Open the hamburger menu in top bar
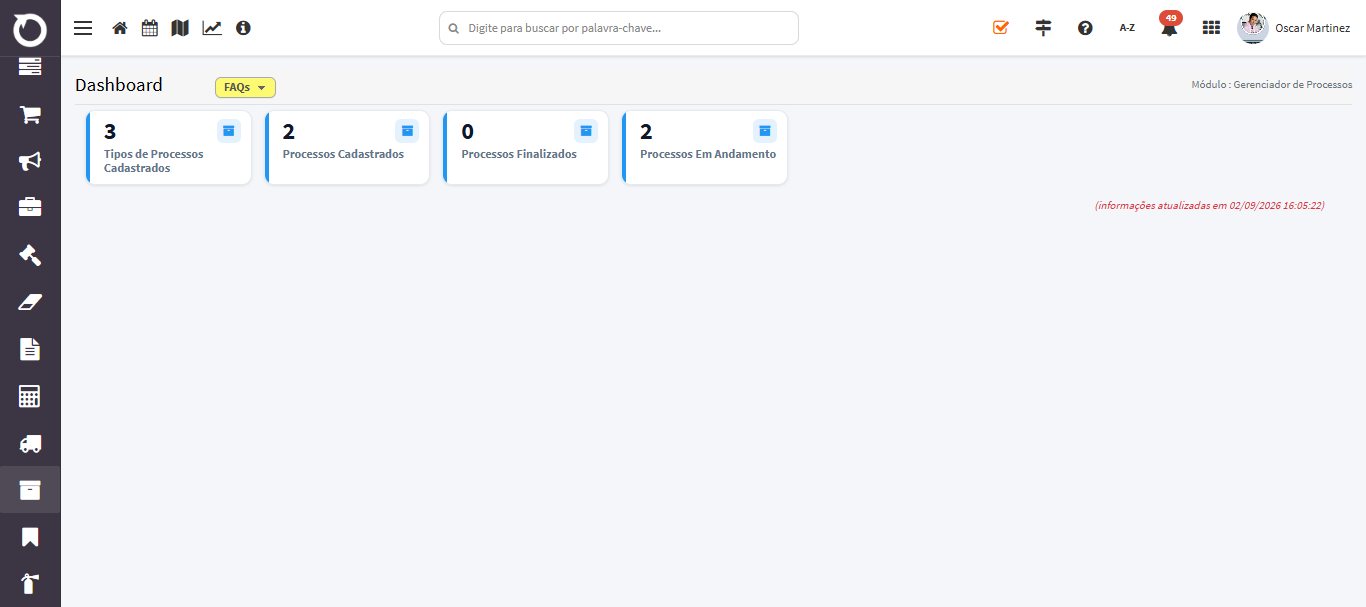1366x607 pixels. 83,28
